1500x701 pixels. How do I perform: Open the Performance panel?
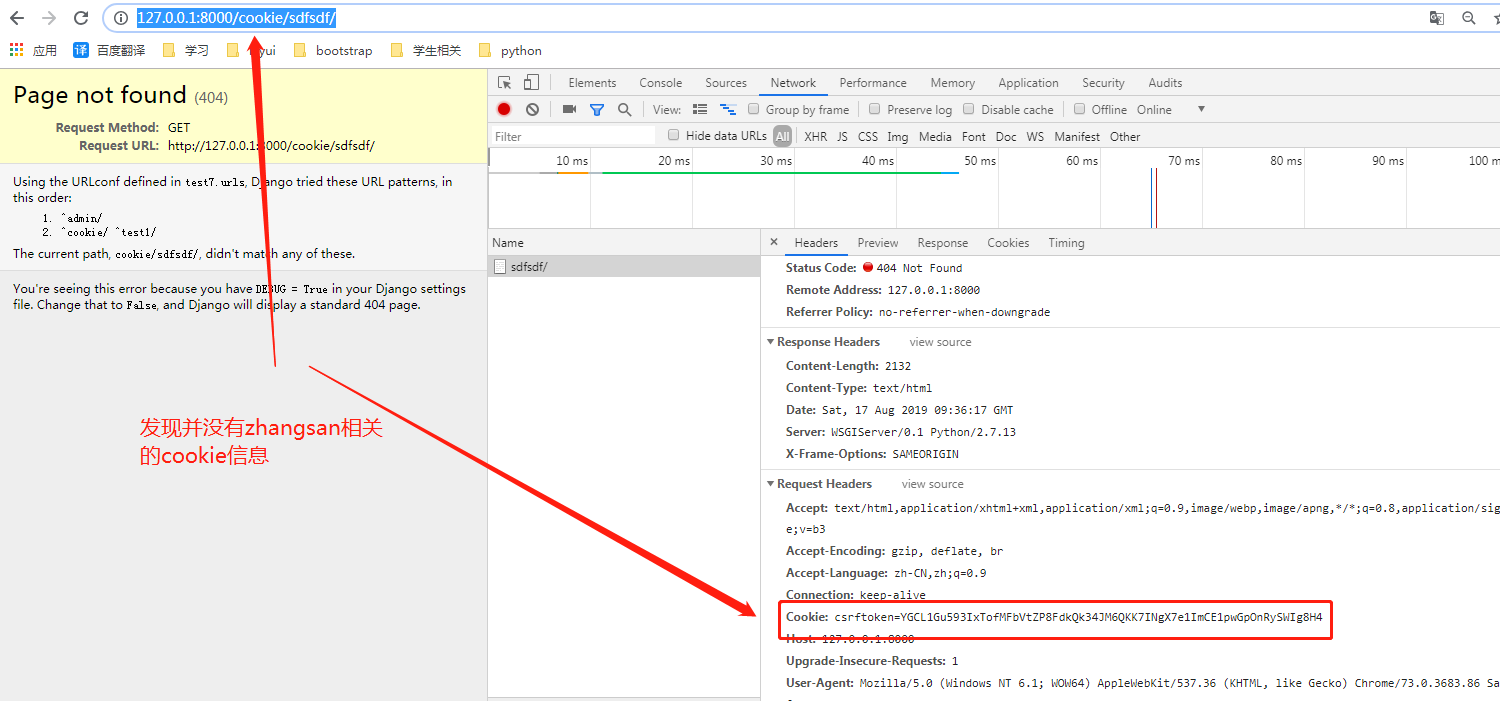point(873,83)
